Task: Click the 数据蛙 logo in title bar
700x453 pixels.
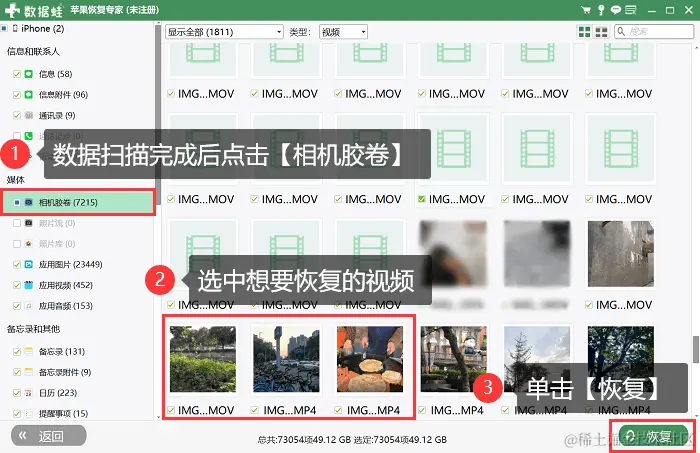Action: 33,10
